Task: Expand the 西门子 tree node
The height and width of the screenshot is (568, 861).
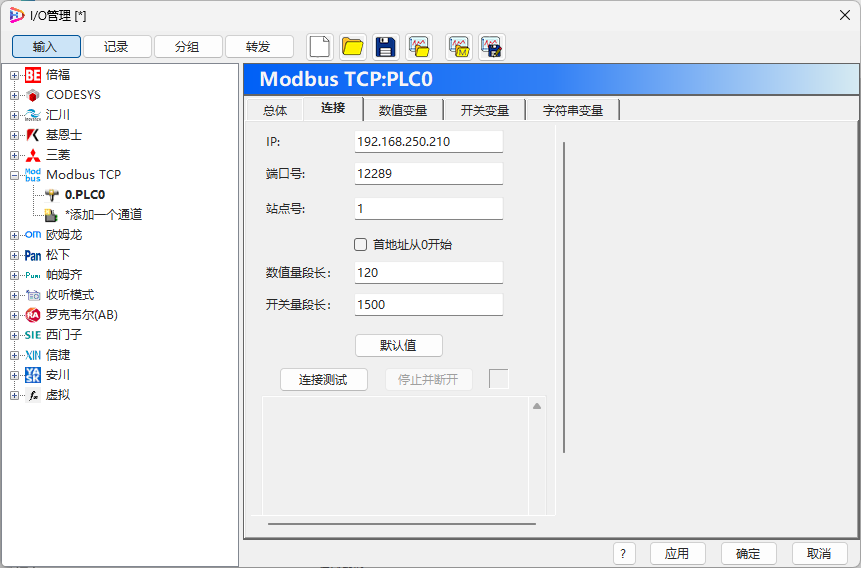Action: click(x=14, y=335)
